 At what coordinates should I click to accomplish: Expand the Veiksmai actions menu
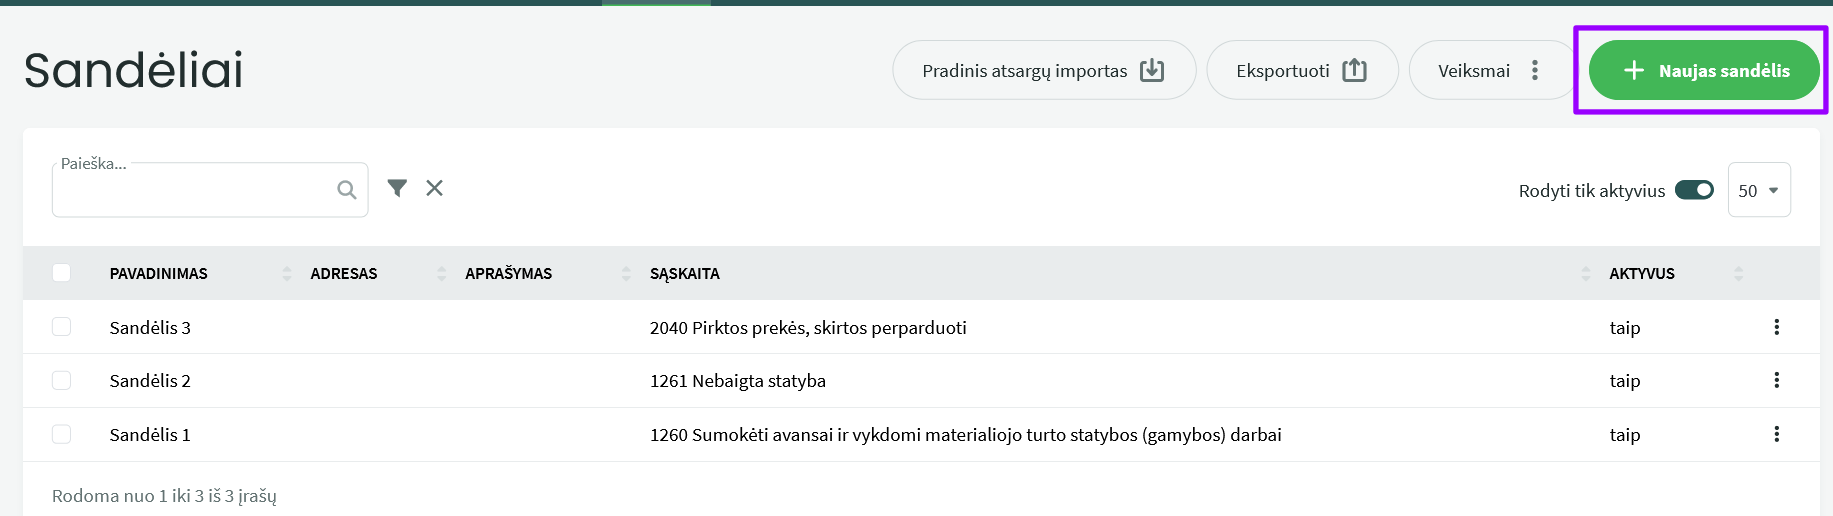1489,70
